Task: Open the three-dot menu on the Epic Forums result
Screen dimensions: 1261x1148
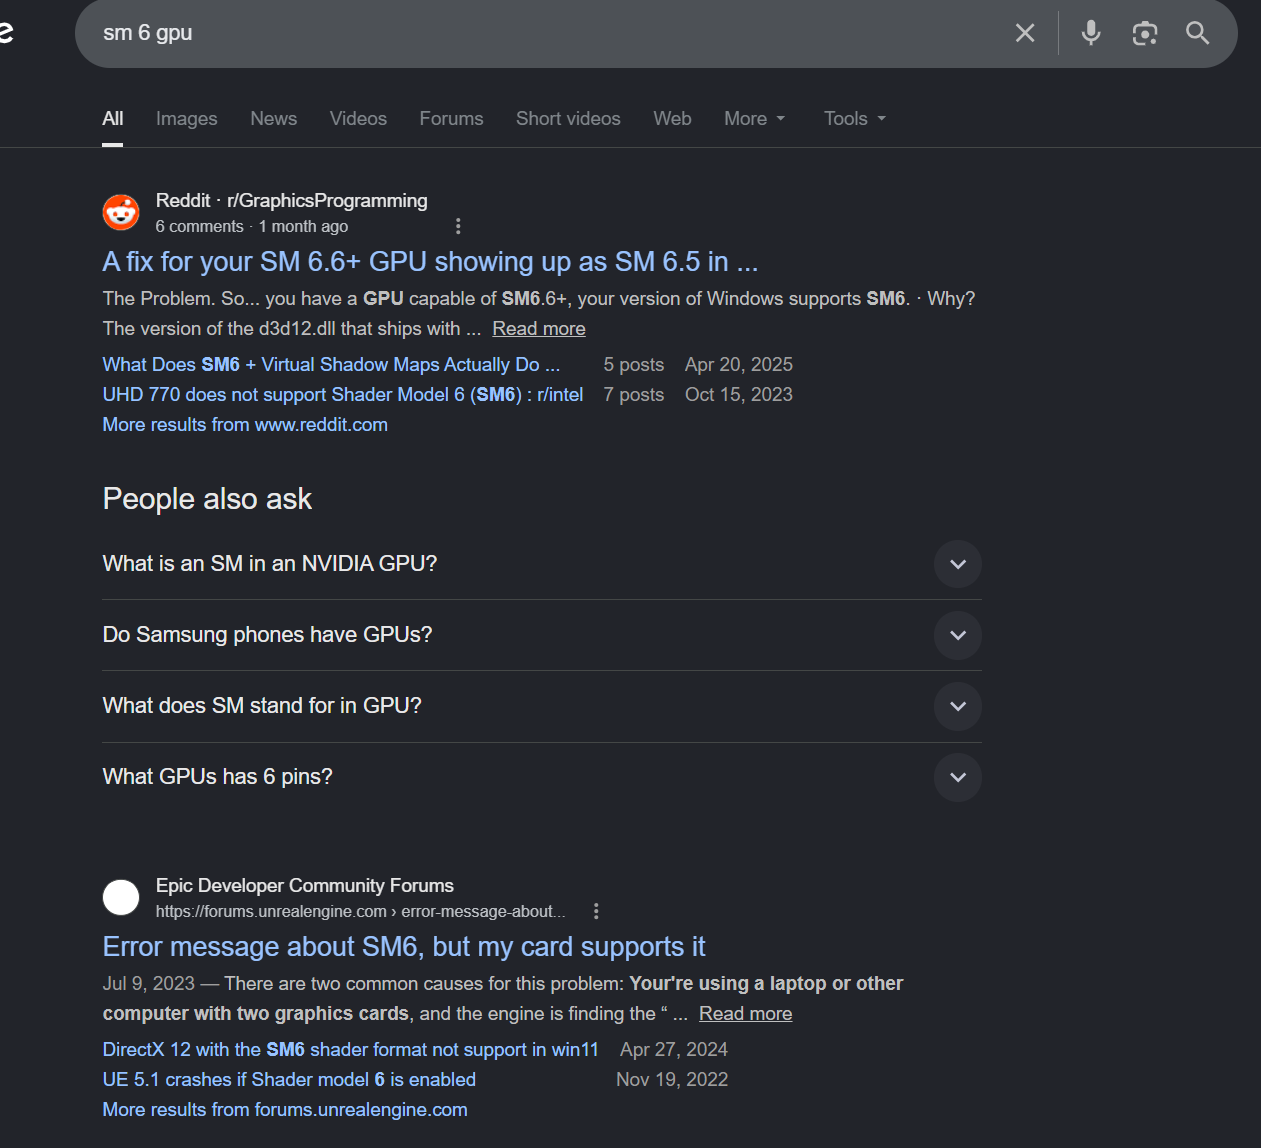Action: click(x=596, y=911)
